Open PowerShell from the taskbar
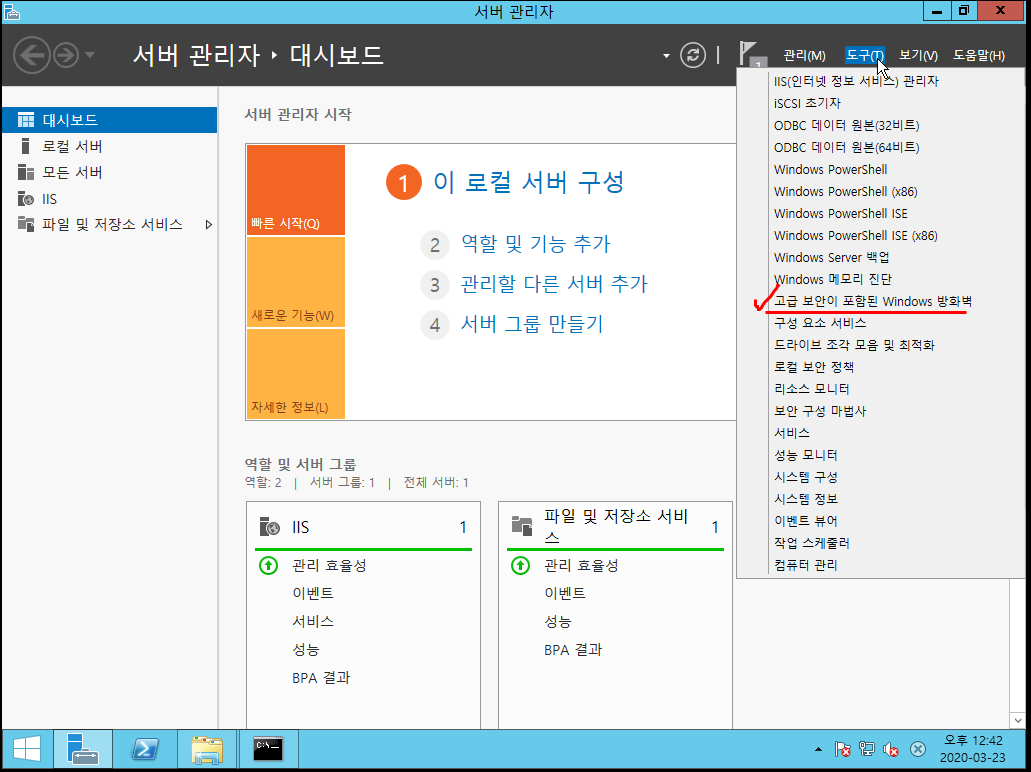The height and width of the screenshot is (772, 1031). click(145, 749)
